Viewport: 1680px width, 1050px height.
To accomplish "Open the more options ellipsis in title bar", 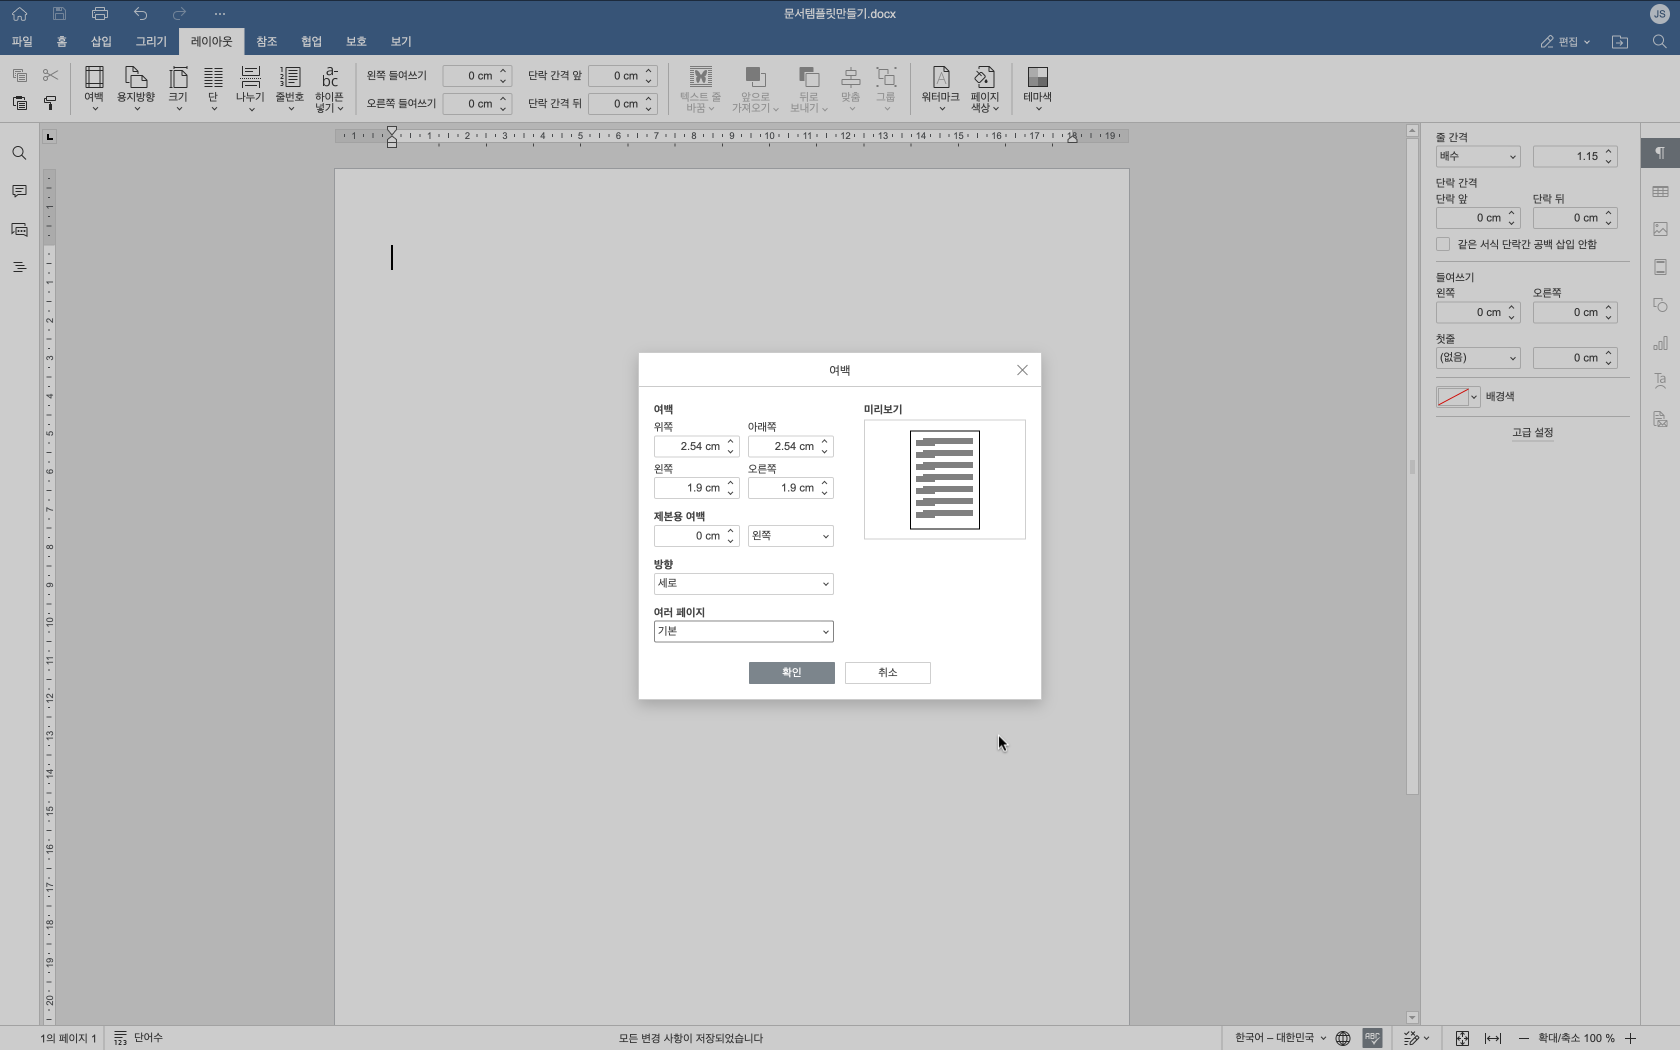I will click(220, 14).
